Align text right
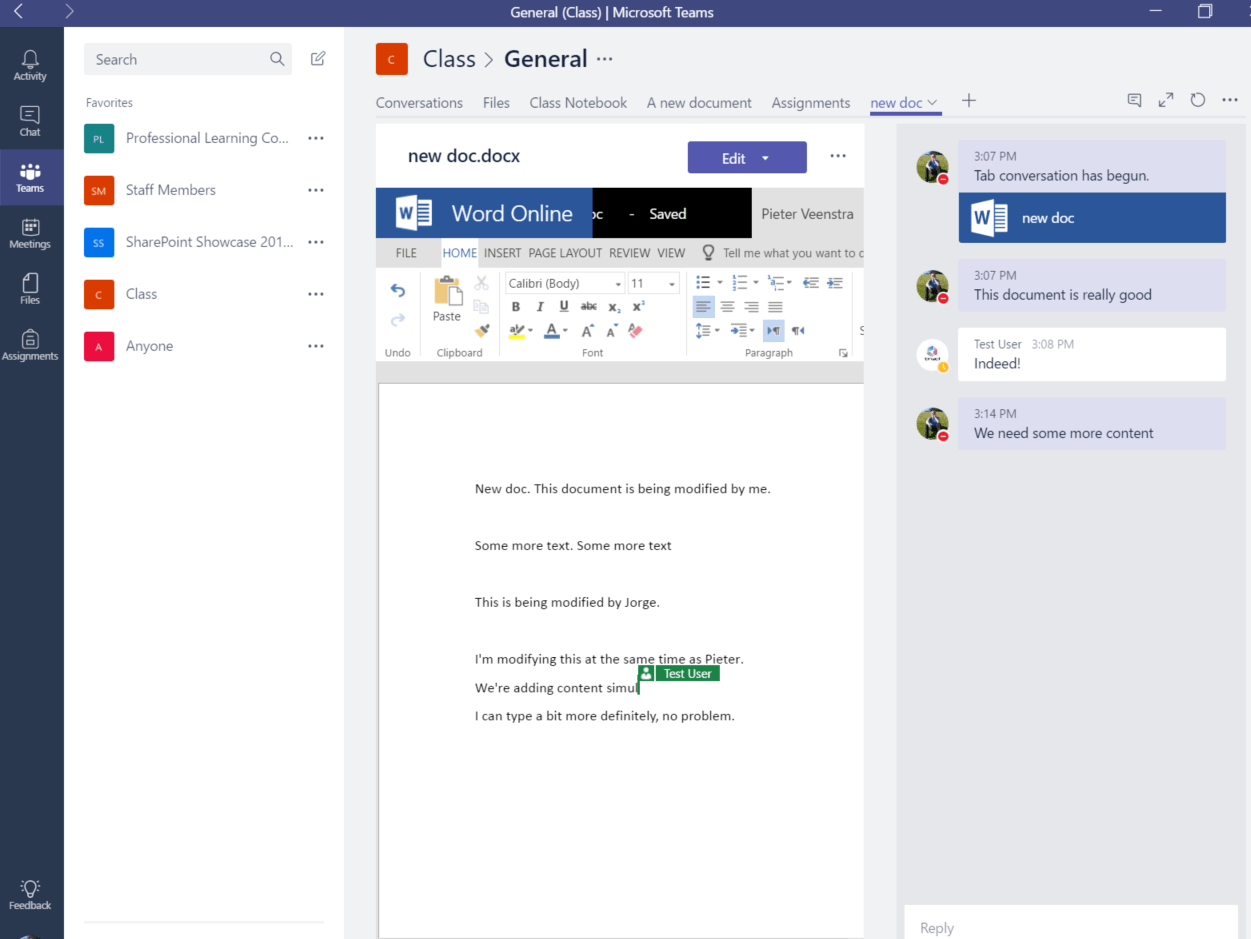This screenshot has width=1251, height=939. 751,307
